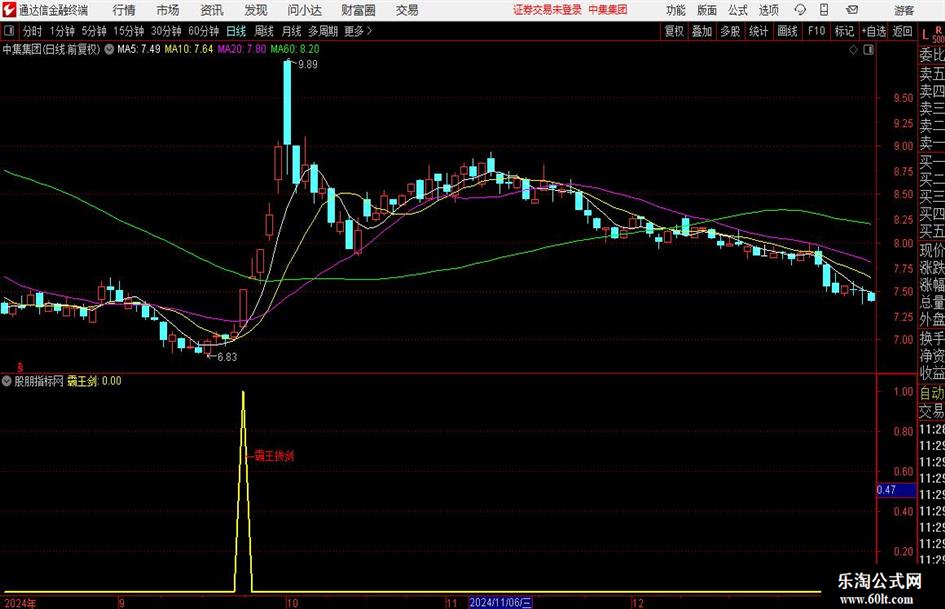945x609 pixels.
Task: Switch to 15分钟 period tab
Action: click(x=128, y=31)
